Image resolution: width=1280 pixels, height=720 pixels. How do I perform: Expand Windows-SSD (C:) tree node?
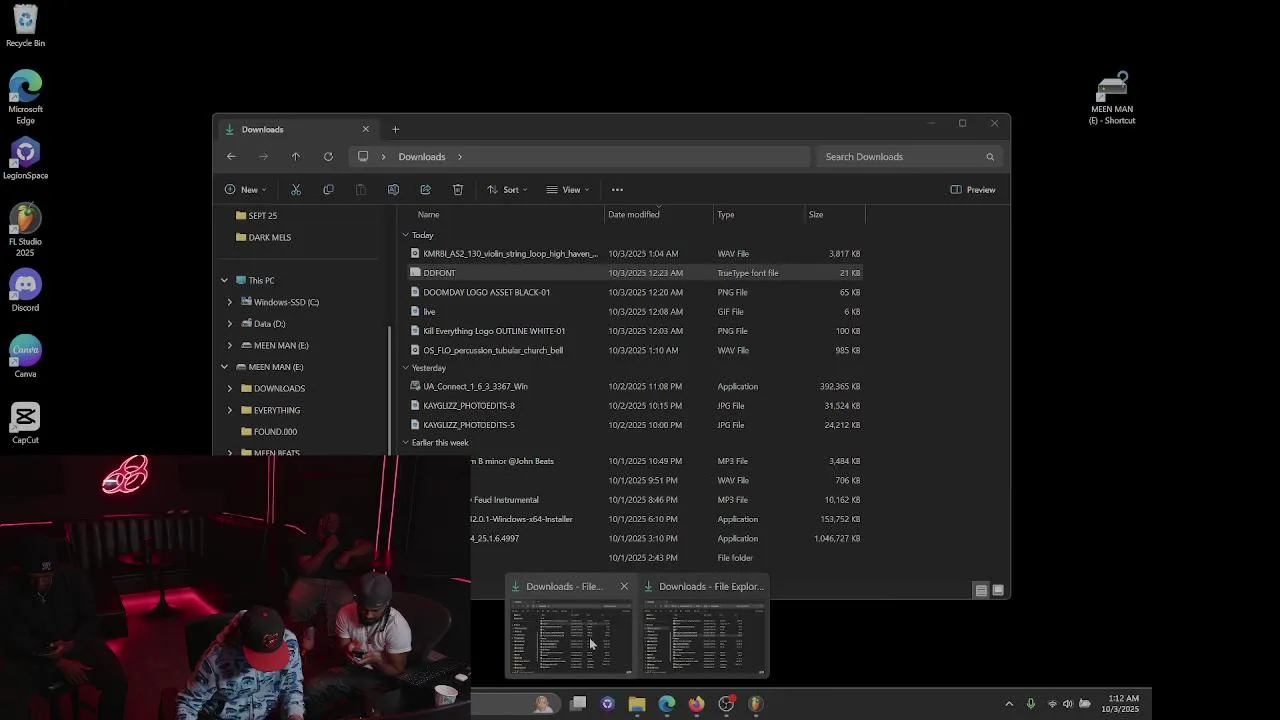[x=230, y=302]
